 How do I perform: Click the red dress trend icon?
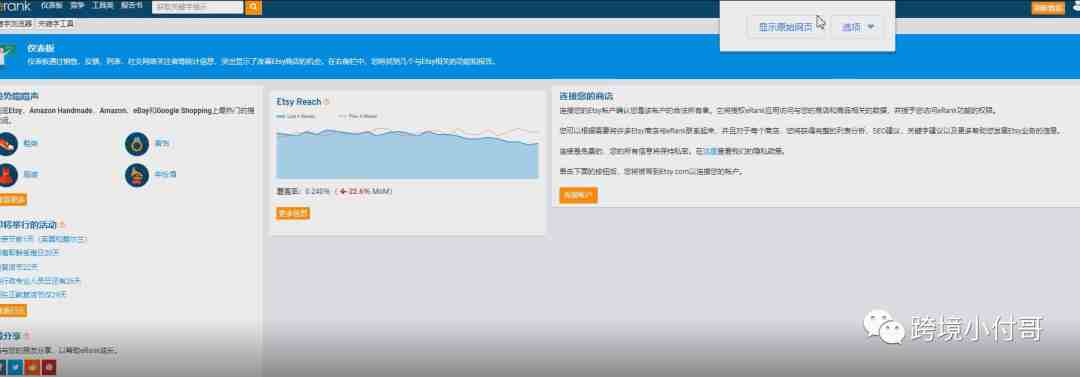pos(7,175)
